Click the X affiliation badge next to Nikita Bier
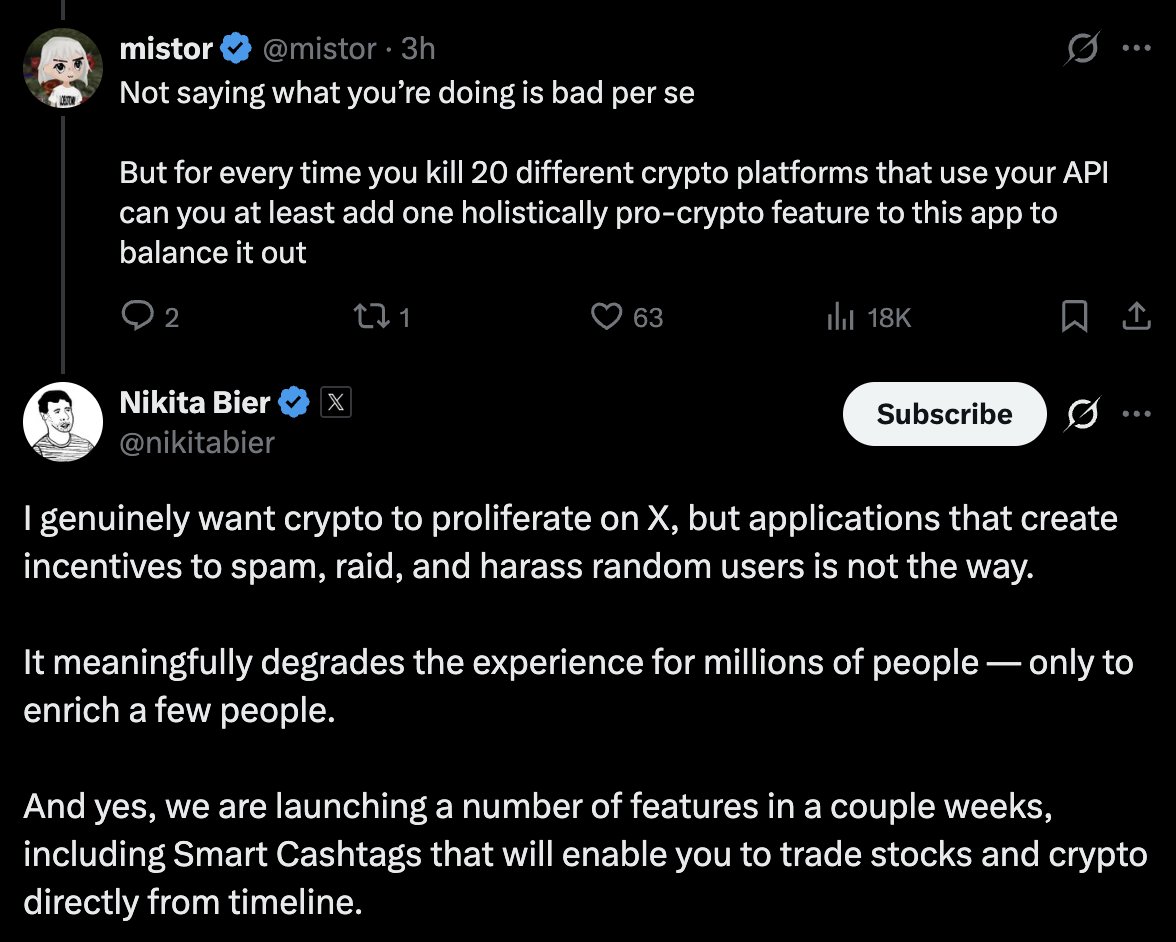The height and width of the screenshot is (942, 1176). tap(335, 403)
